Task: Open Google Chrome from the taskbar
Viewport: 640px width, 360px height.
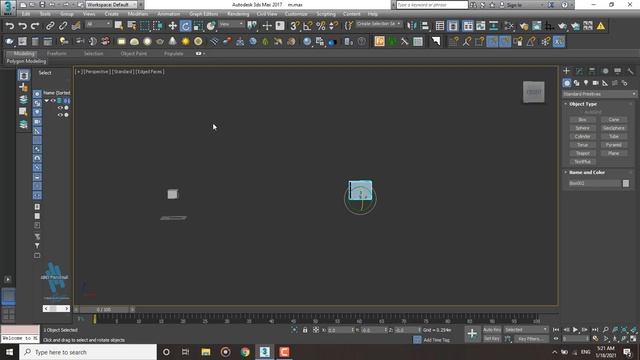Action: click(x=245, y=352)
